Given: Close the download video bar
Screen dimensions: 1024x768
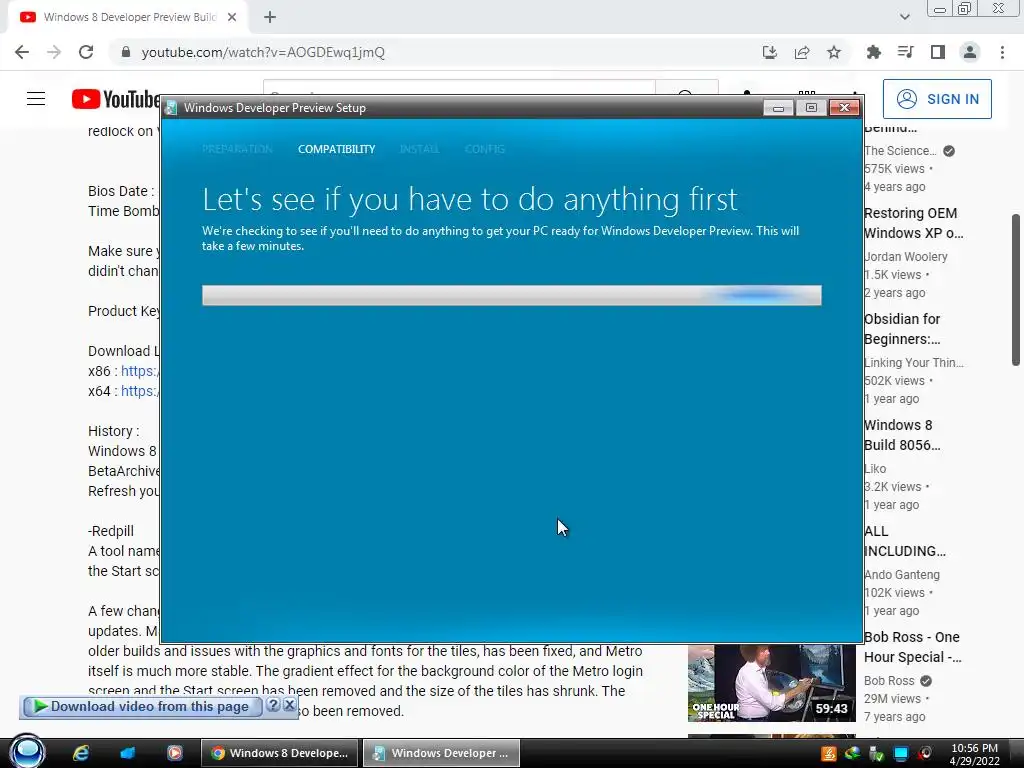Looking at the screenshot, I should click(289, 705).
